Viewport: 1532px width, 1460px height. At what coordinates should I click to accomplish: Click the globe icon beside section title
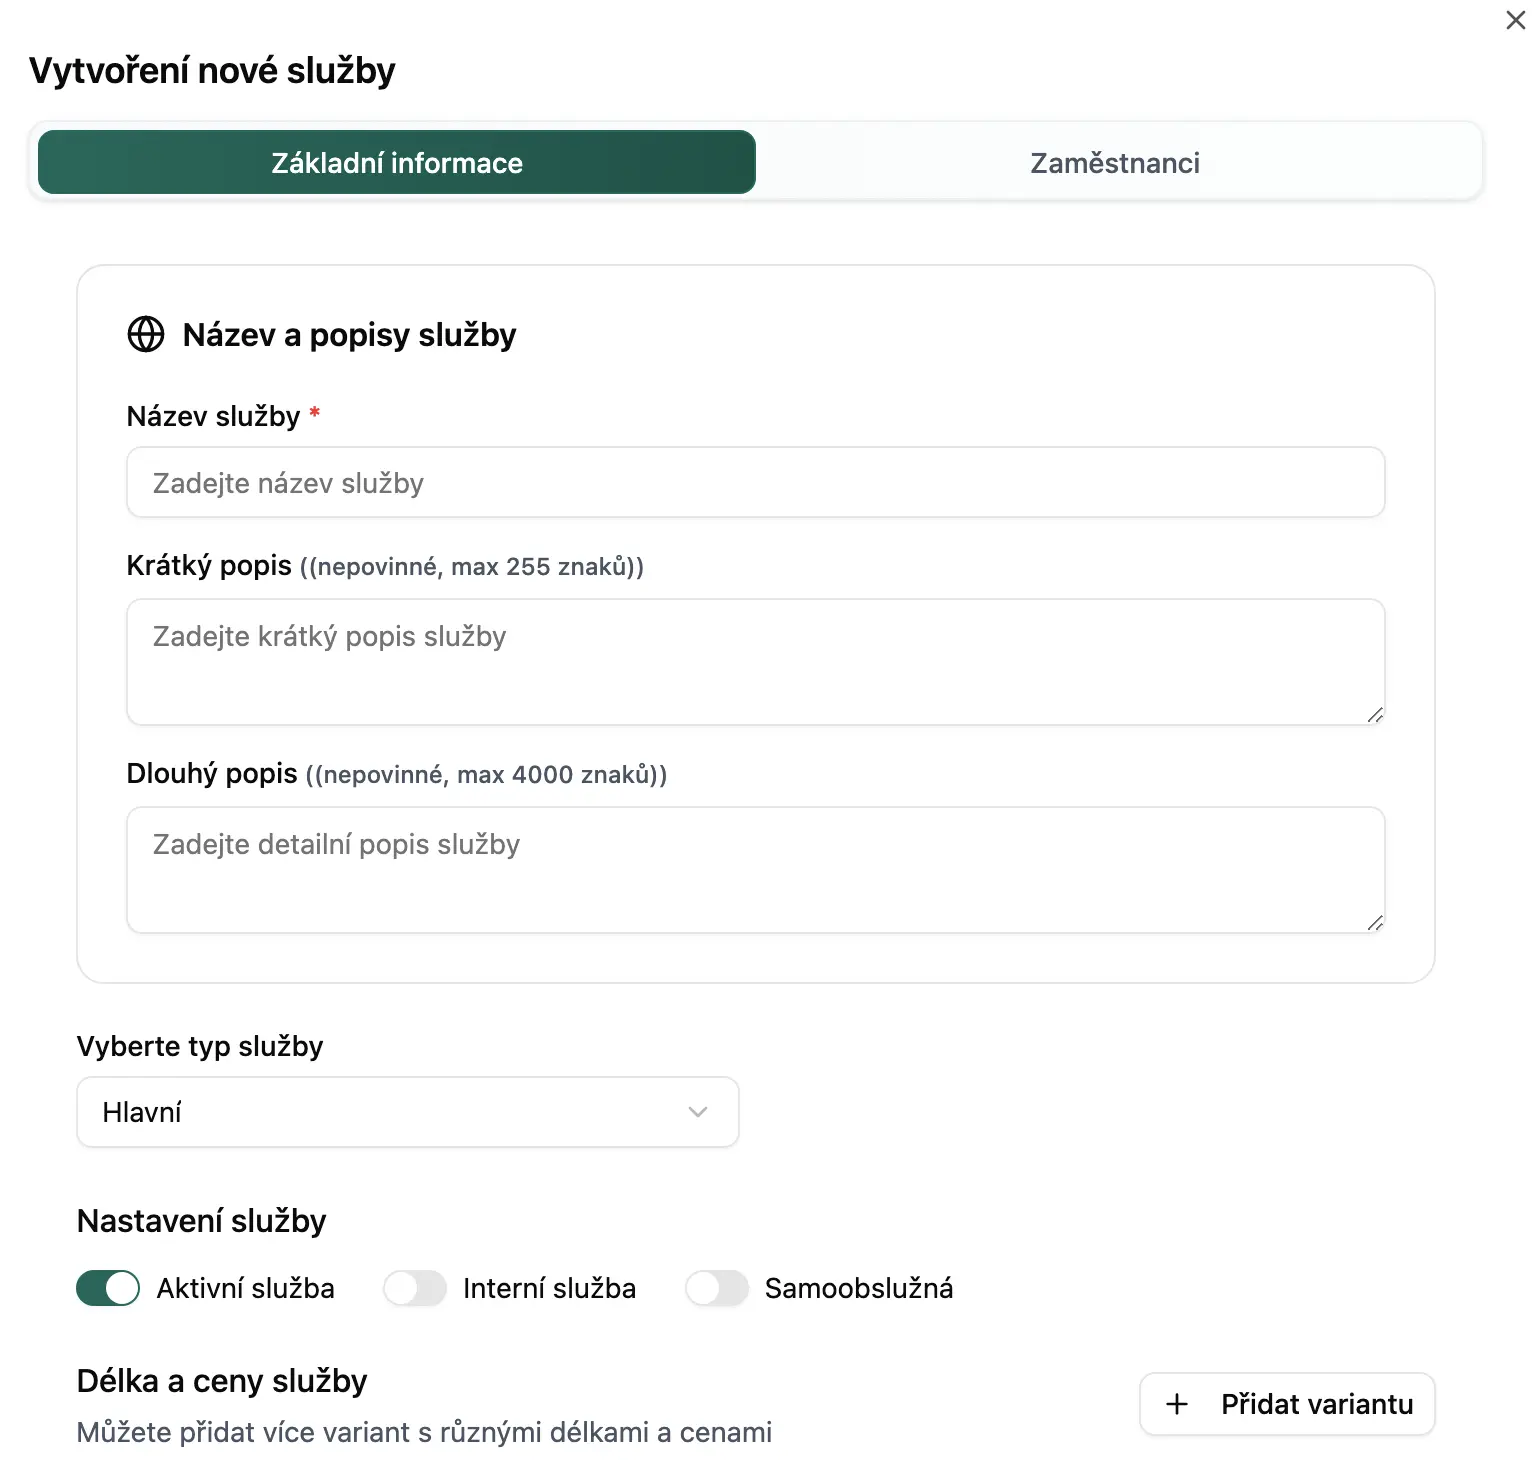coord(146,334)
